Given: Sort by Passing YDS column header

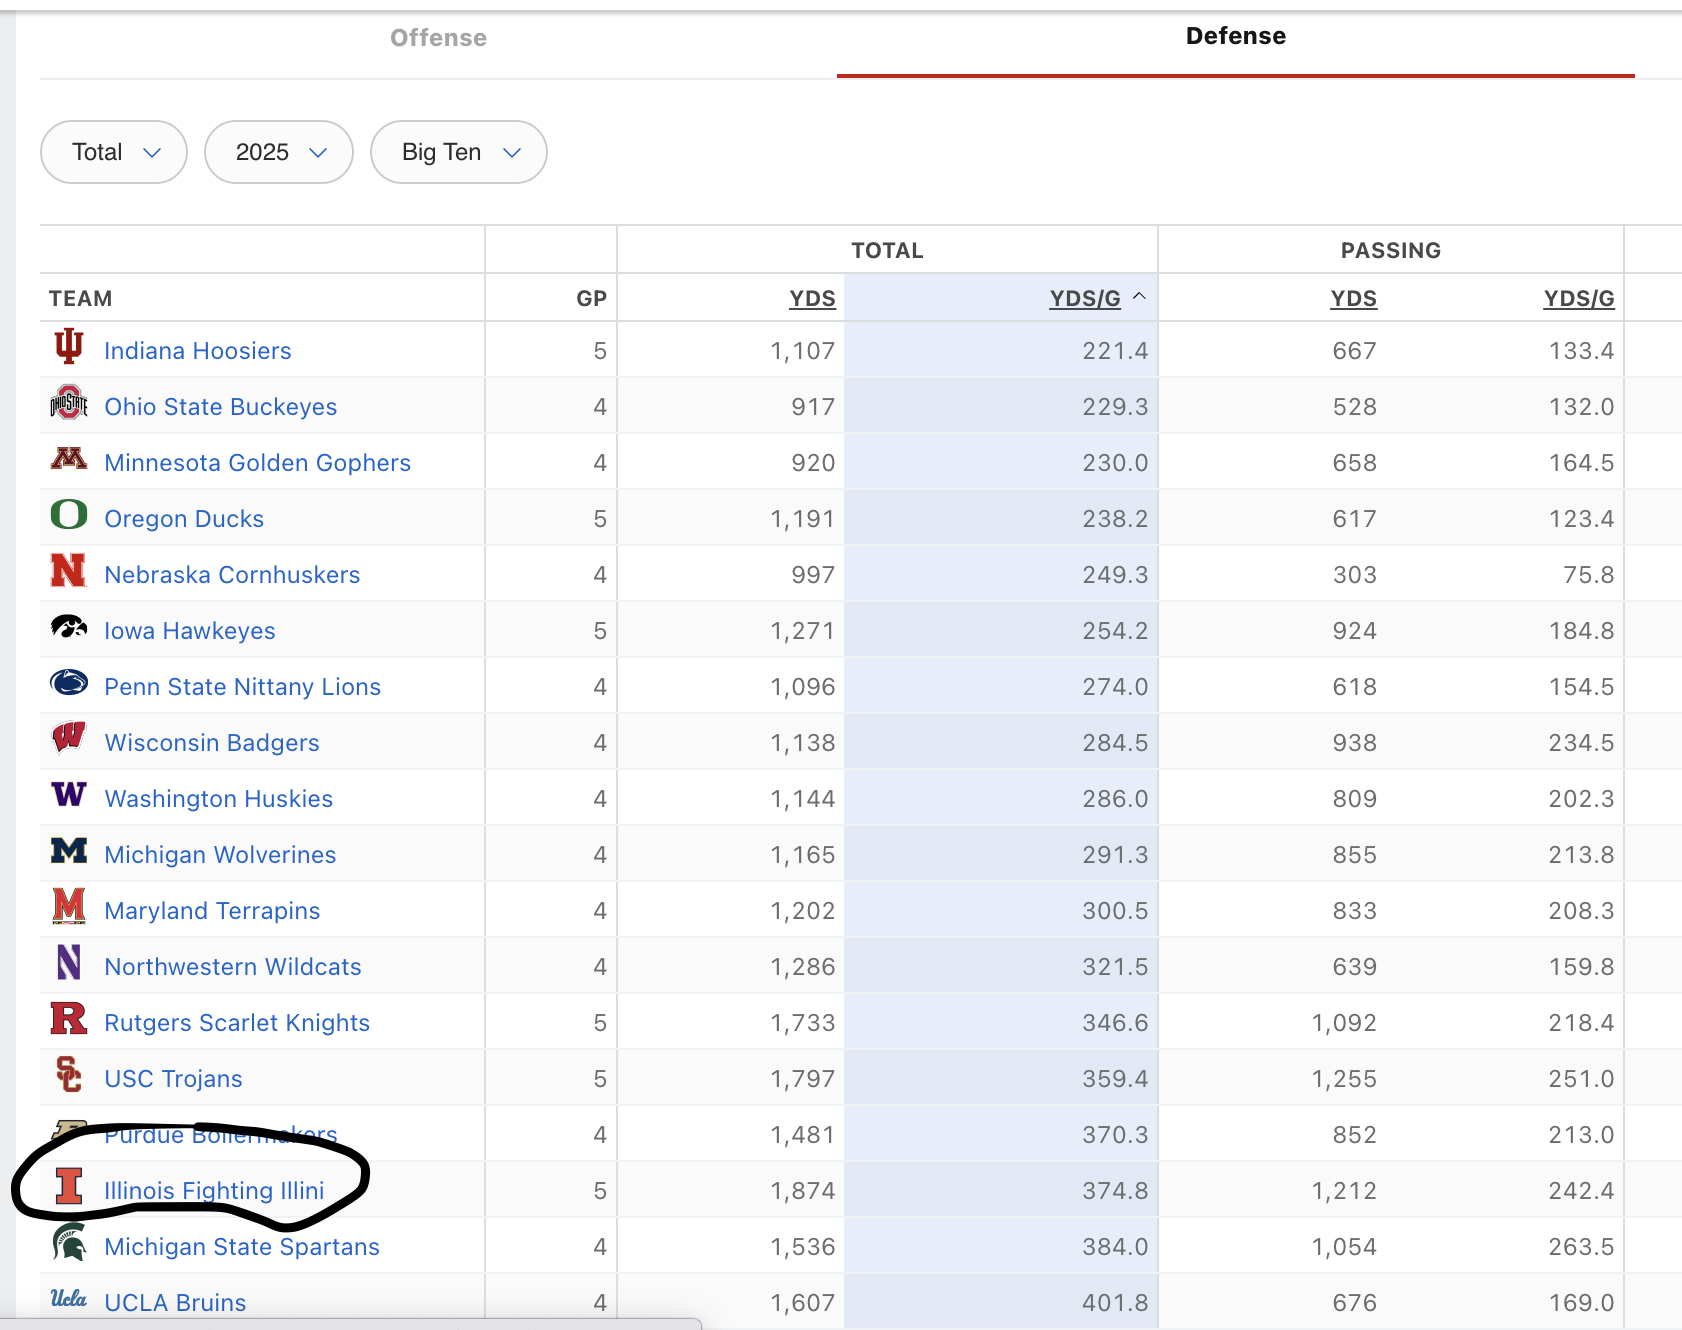Looking at the screenshot, I should pos(1354,299).
